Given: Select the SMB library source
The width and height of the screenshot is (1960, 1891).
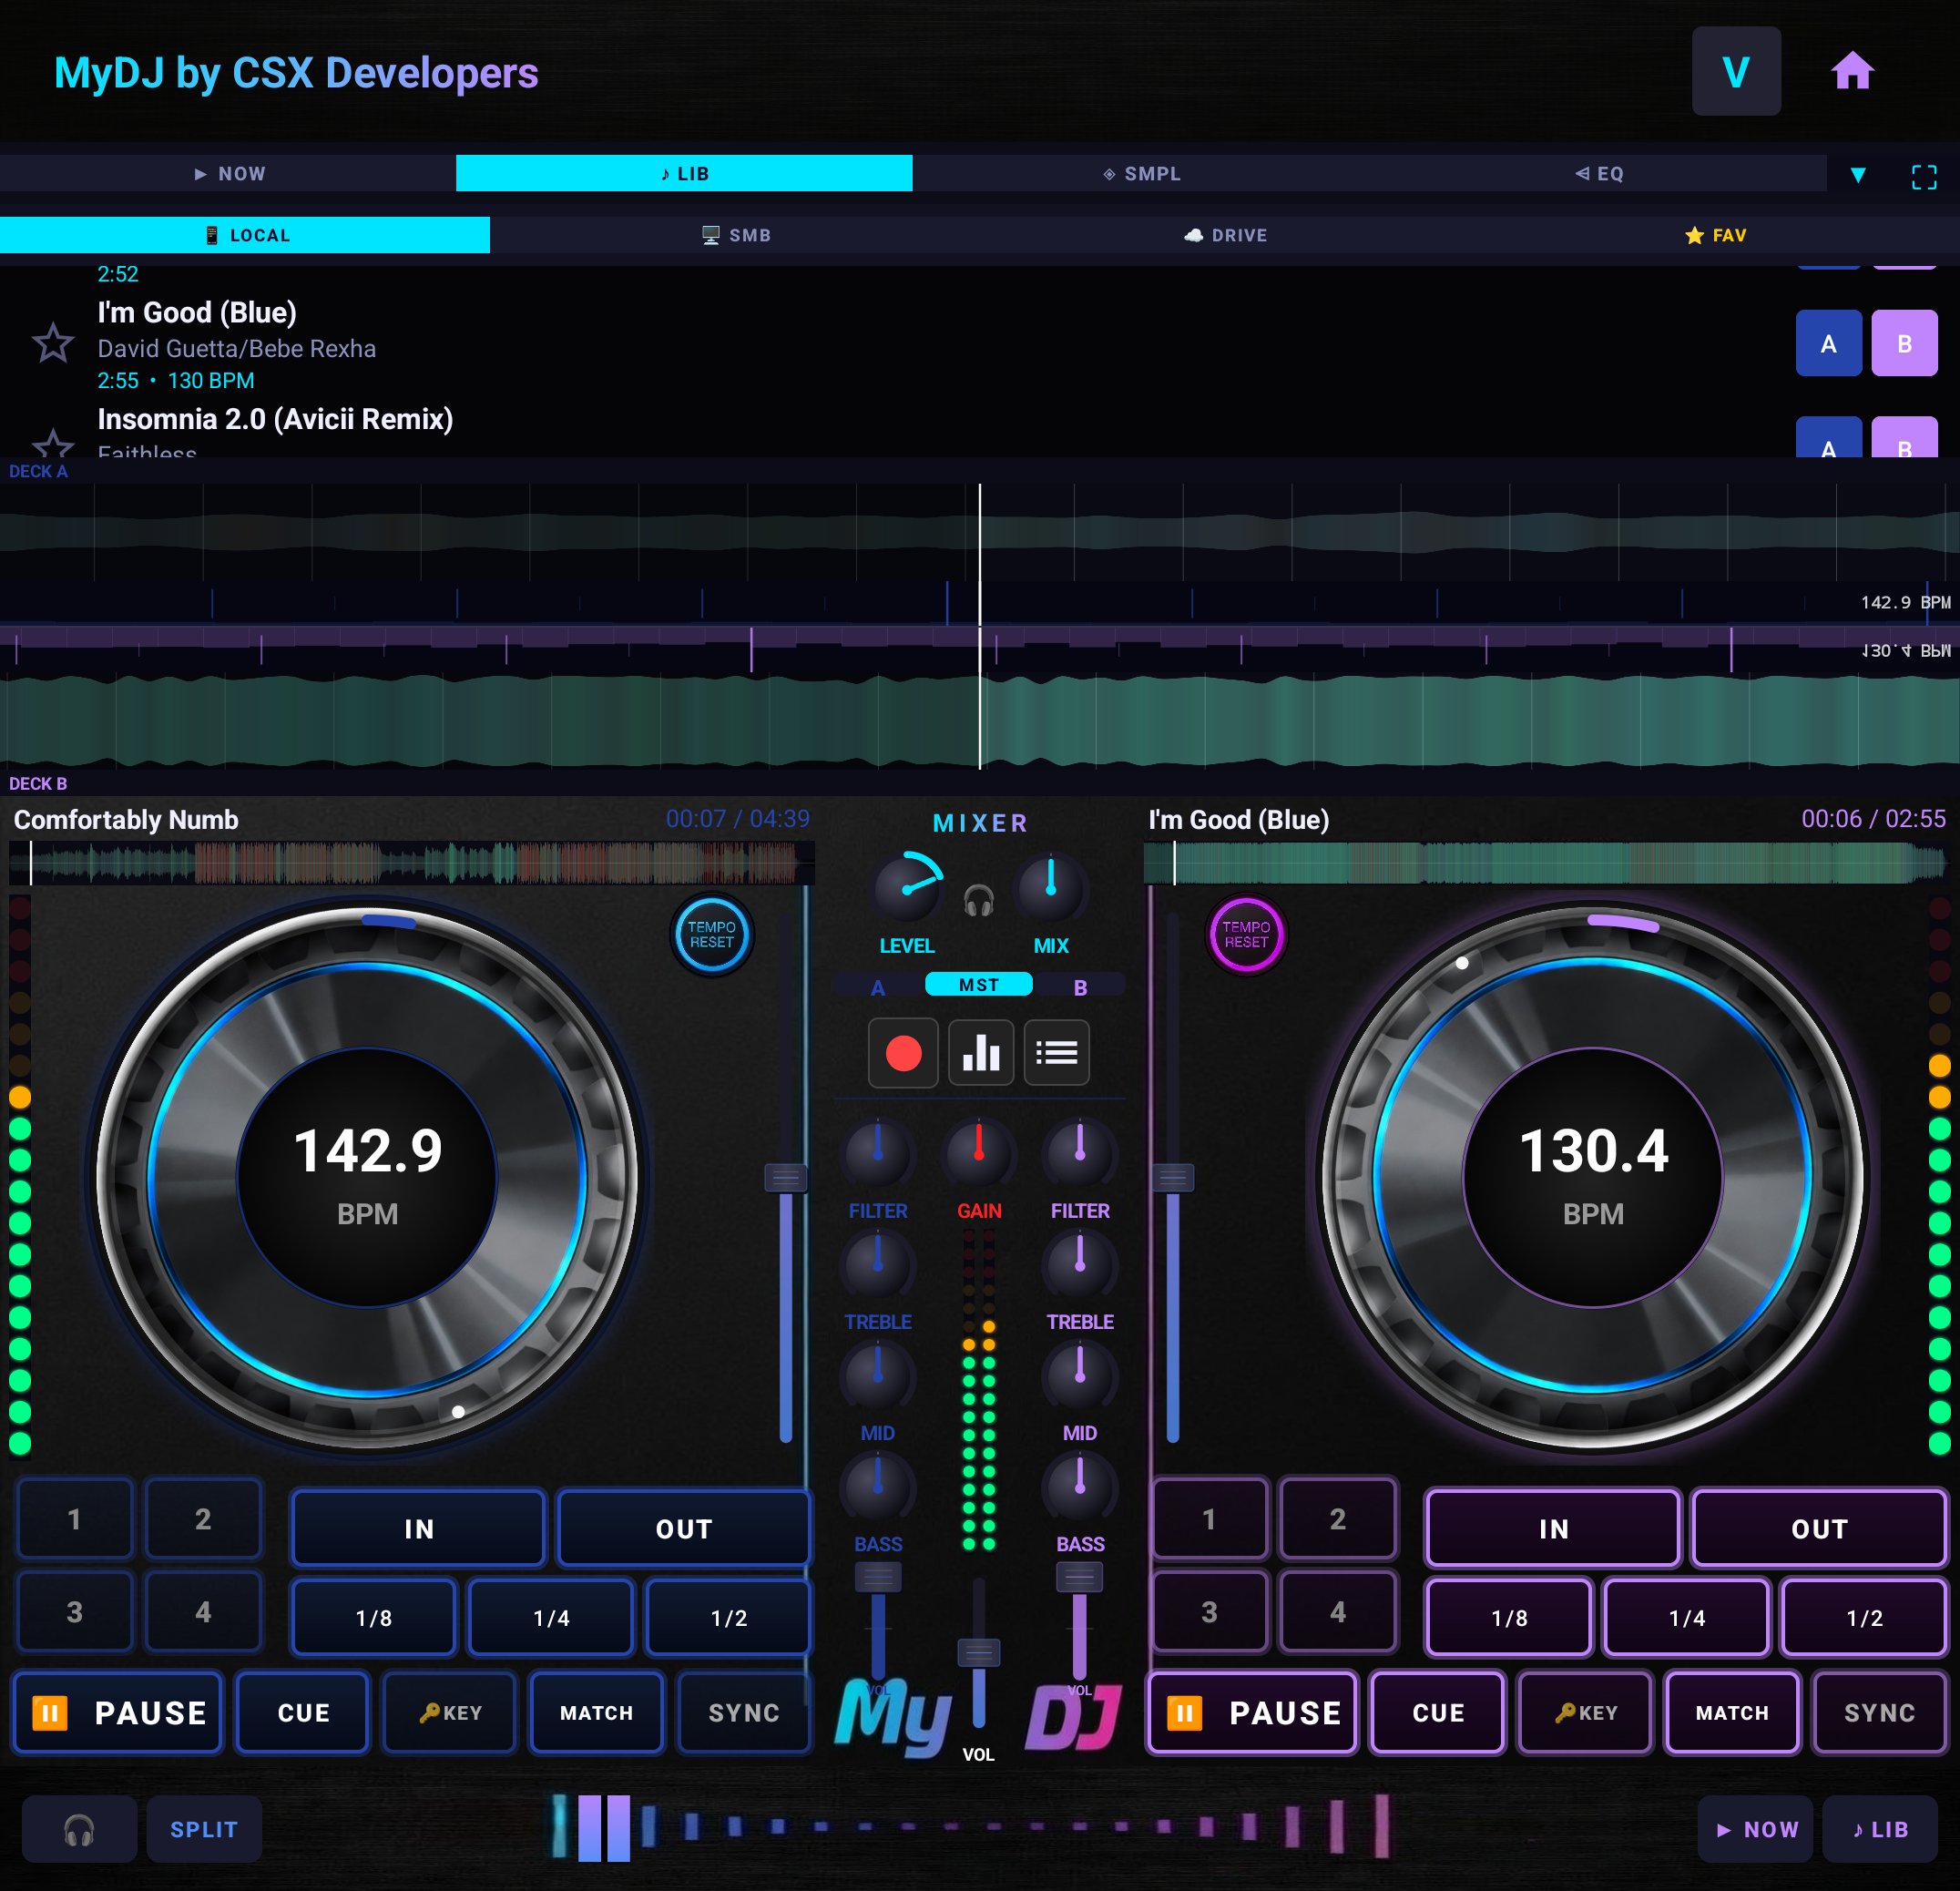Looking at the screenshot, I should click(735, 235).
